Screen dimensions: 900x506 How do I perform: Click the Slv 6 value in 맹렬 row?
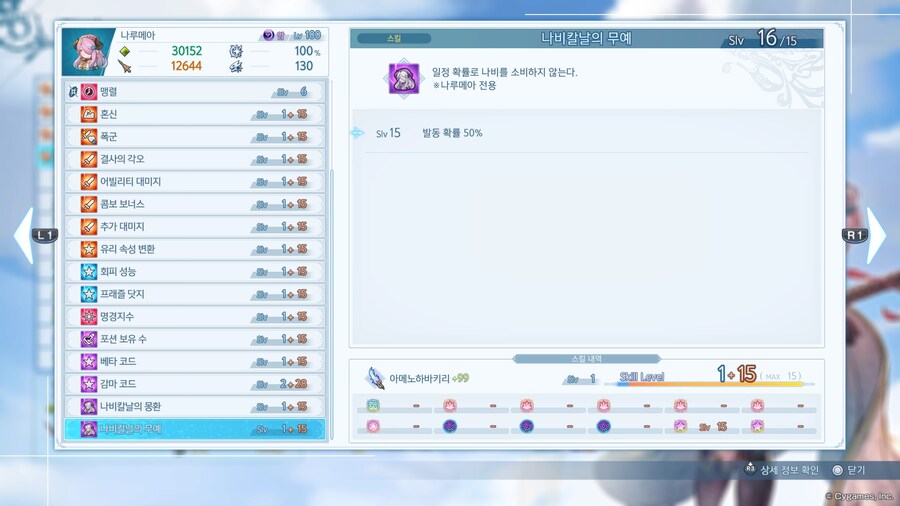point(292,92)
